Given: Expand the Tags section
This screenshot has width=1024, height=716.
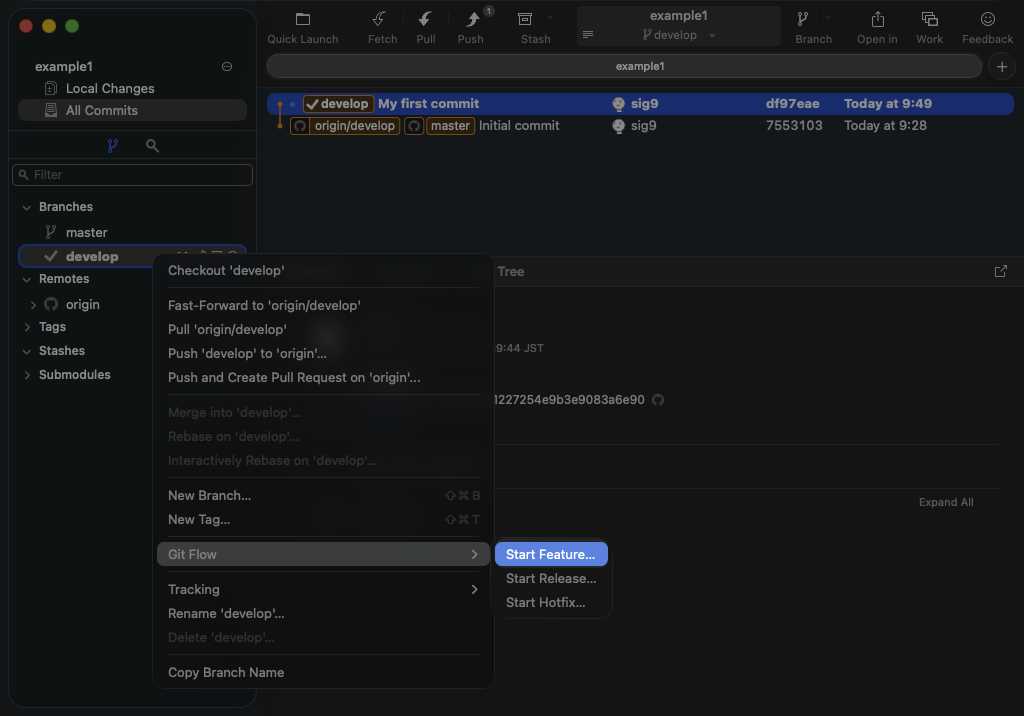Looking at the screenshot, I should pos(26,327).
